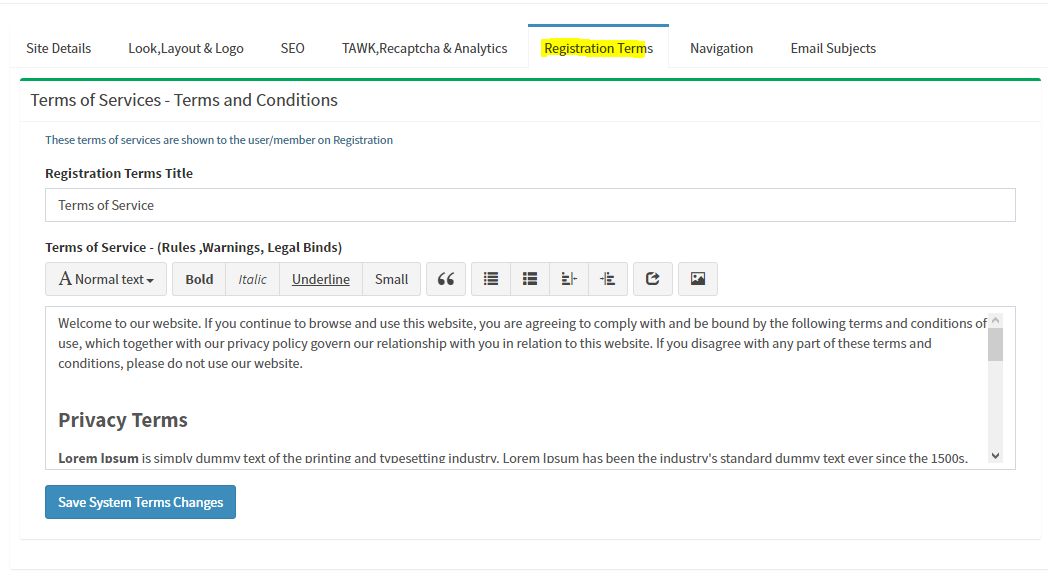Click the insert image icon
Screen dimensions: 1048x585
pyautogui.click(x=698, y=279)
